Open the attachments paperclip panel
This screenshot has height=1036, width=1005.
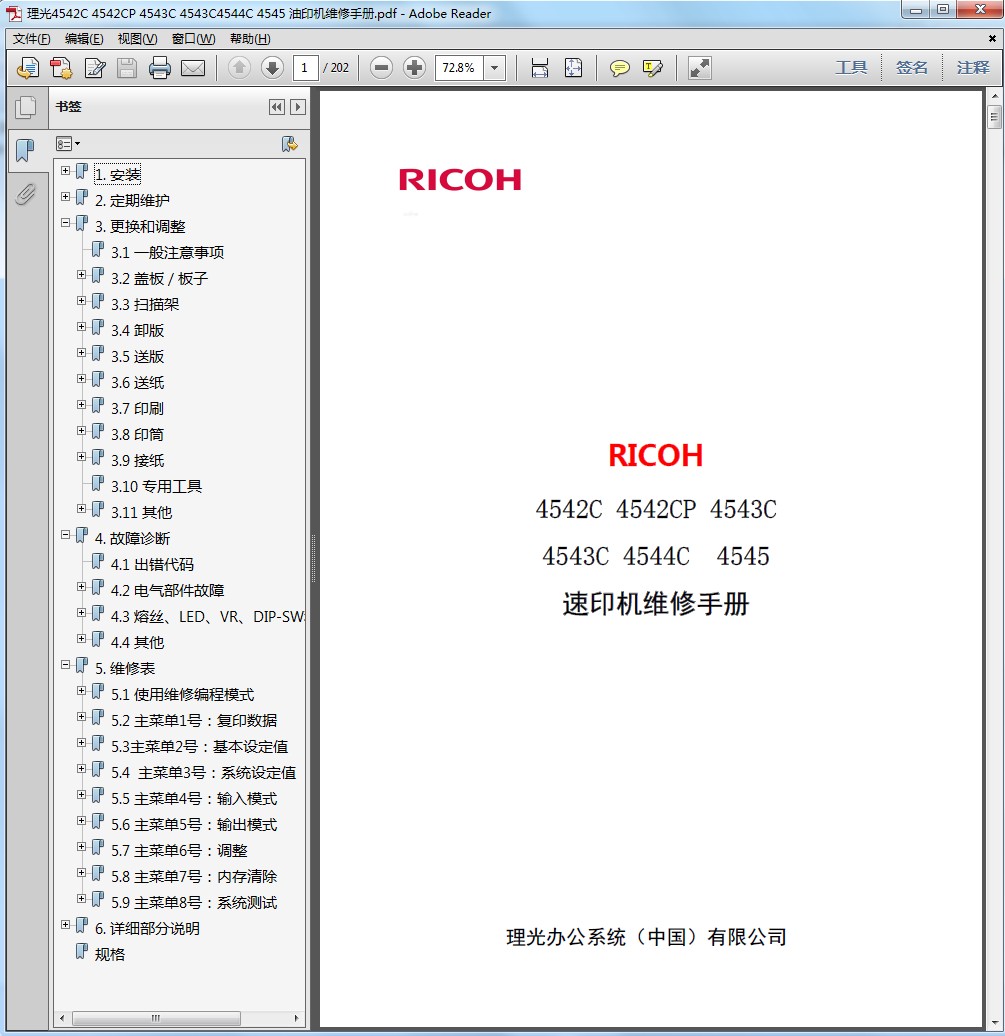[25, 193]
